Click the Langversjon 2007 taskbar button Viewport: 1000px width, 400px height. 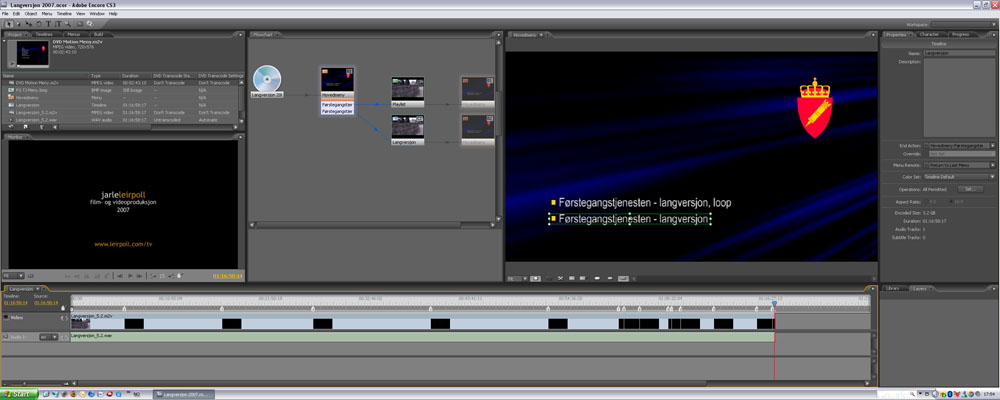[x=184, y=396]
